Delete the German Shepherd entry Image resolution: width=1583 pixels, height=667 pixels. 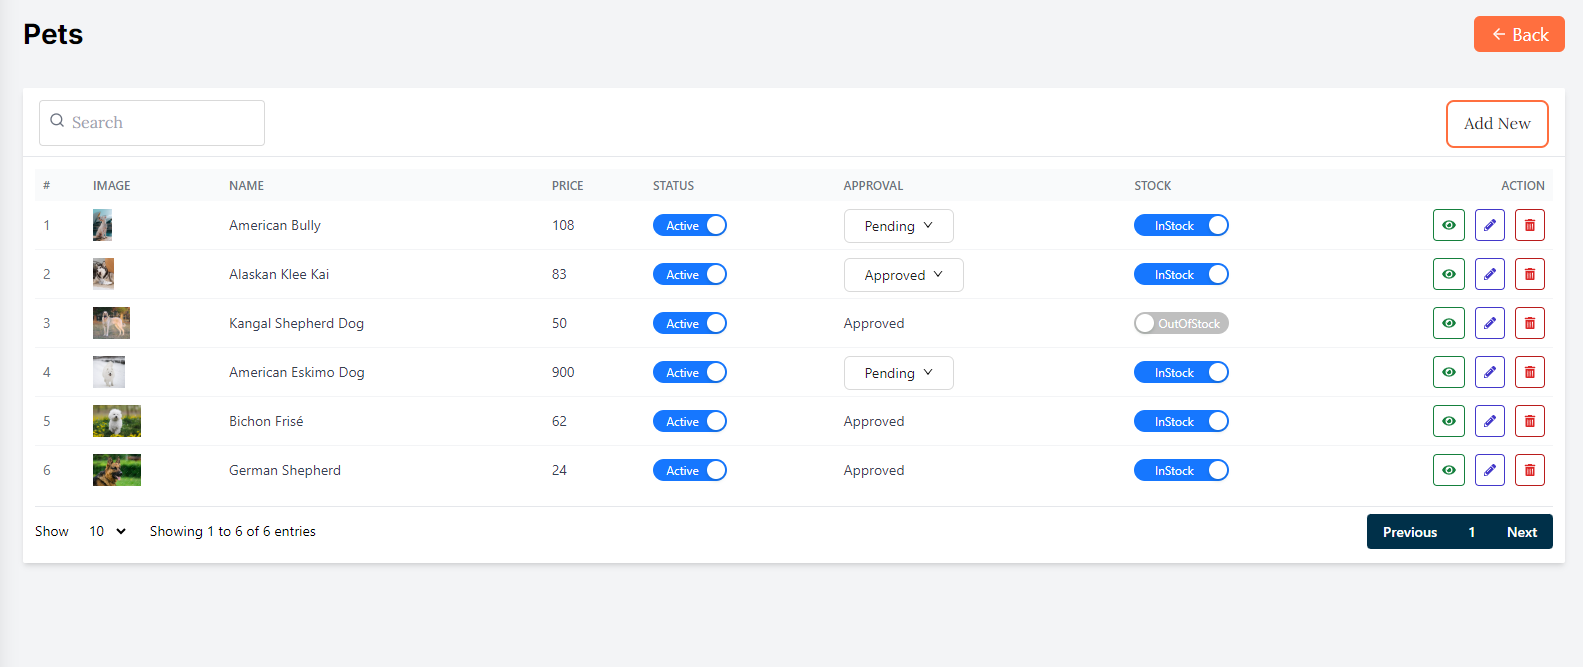tap(1529, 470)
